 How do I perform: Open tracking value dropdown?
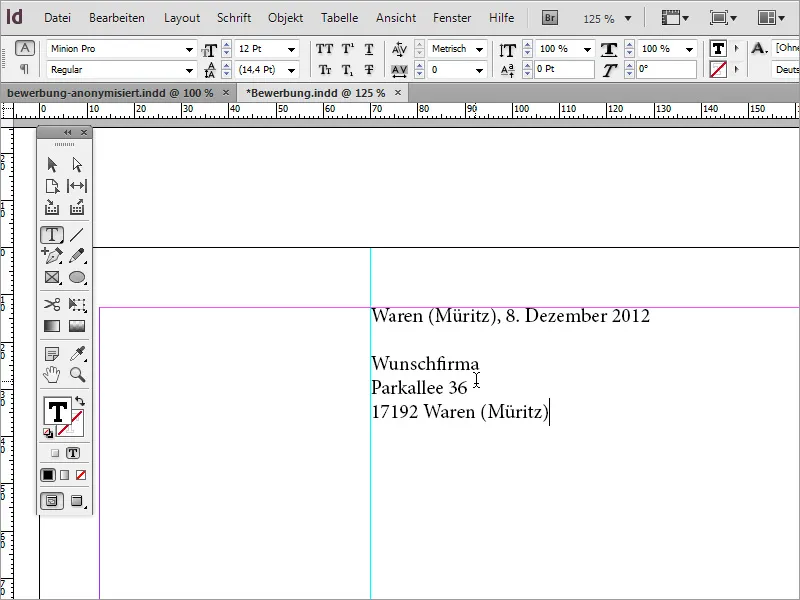pos(480,70)
